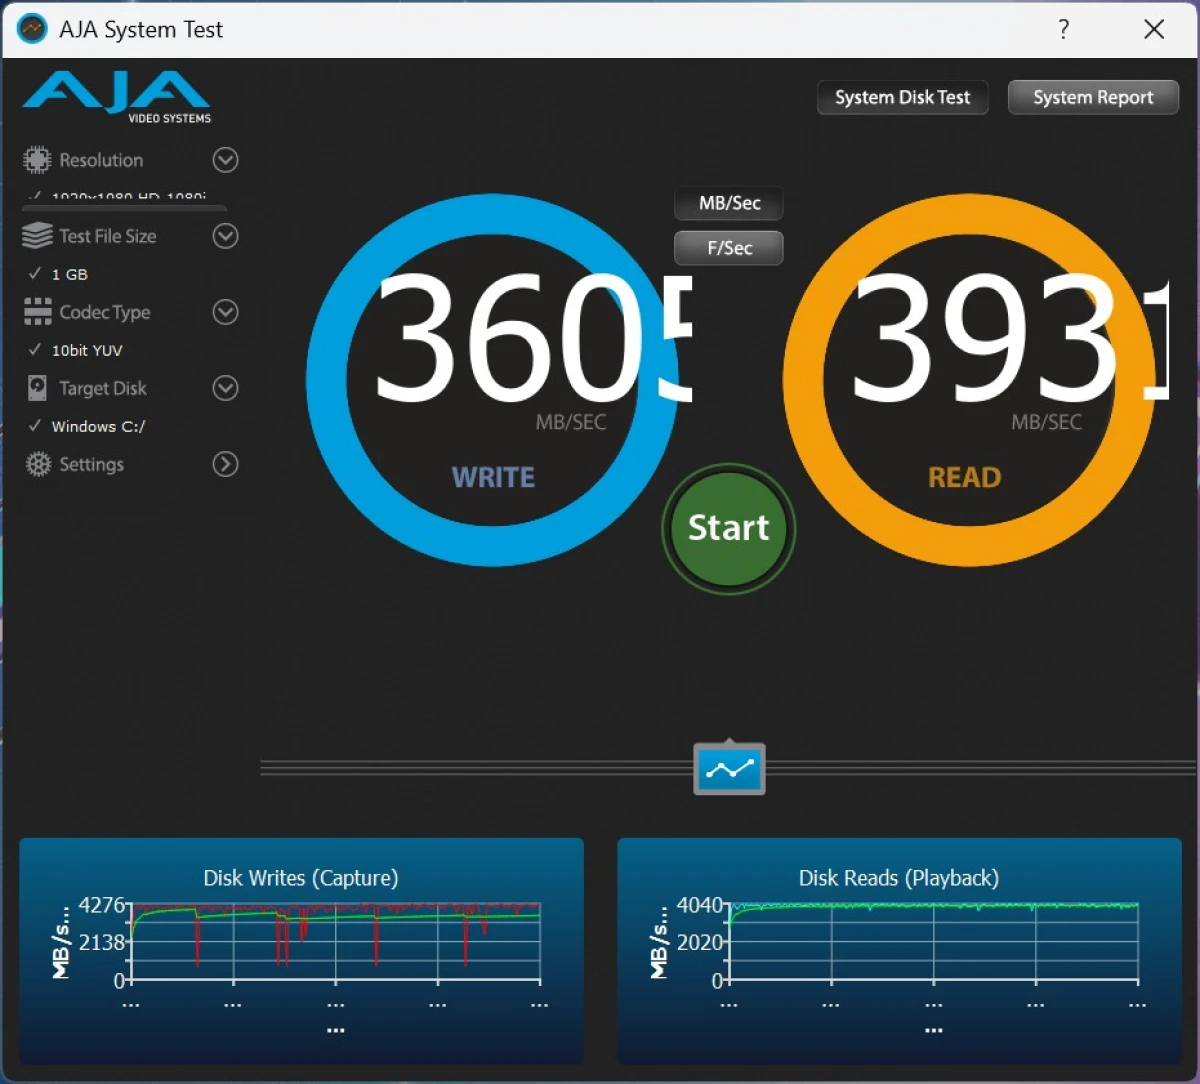This screenshot has height=1084, width=1200.
Task: Click the Resolution chip icon
Action: click(37, 160)
